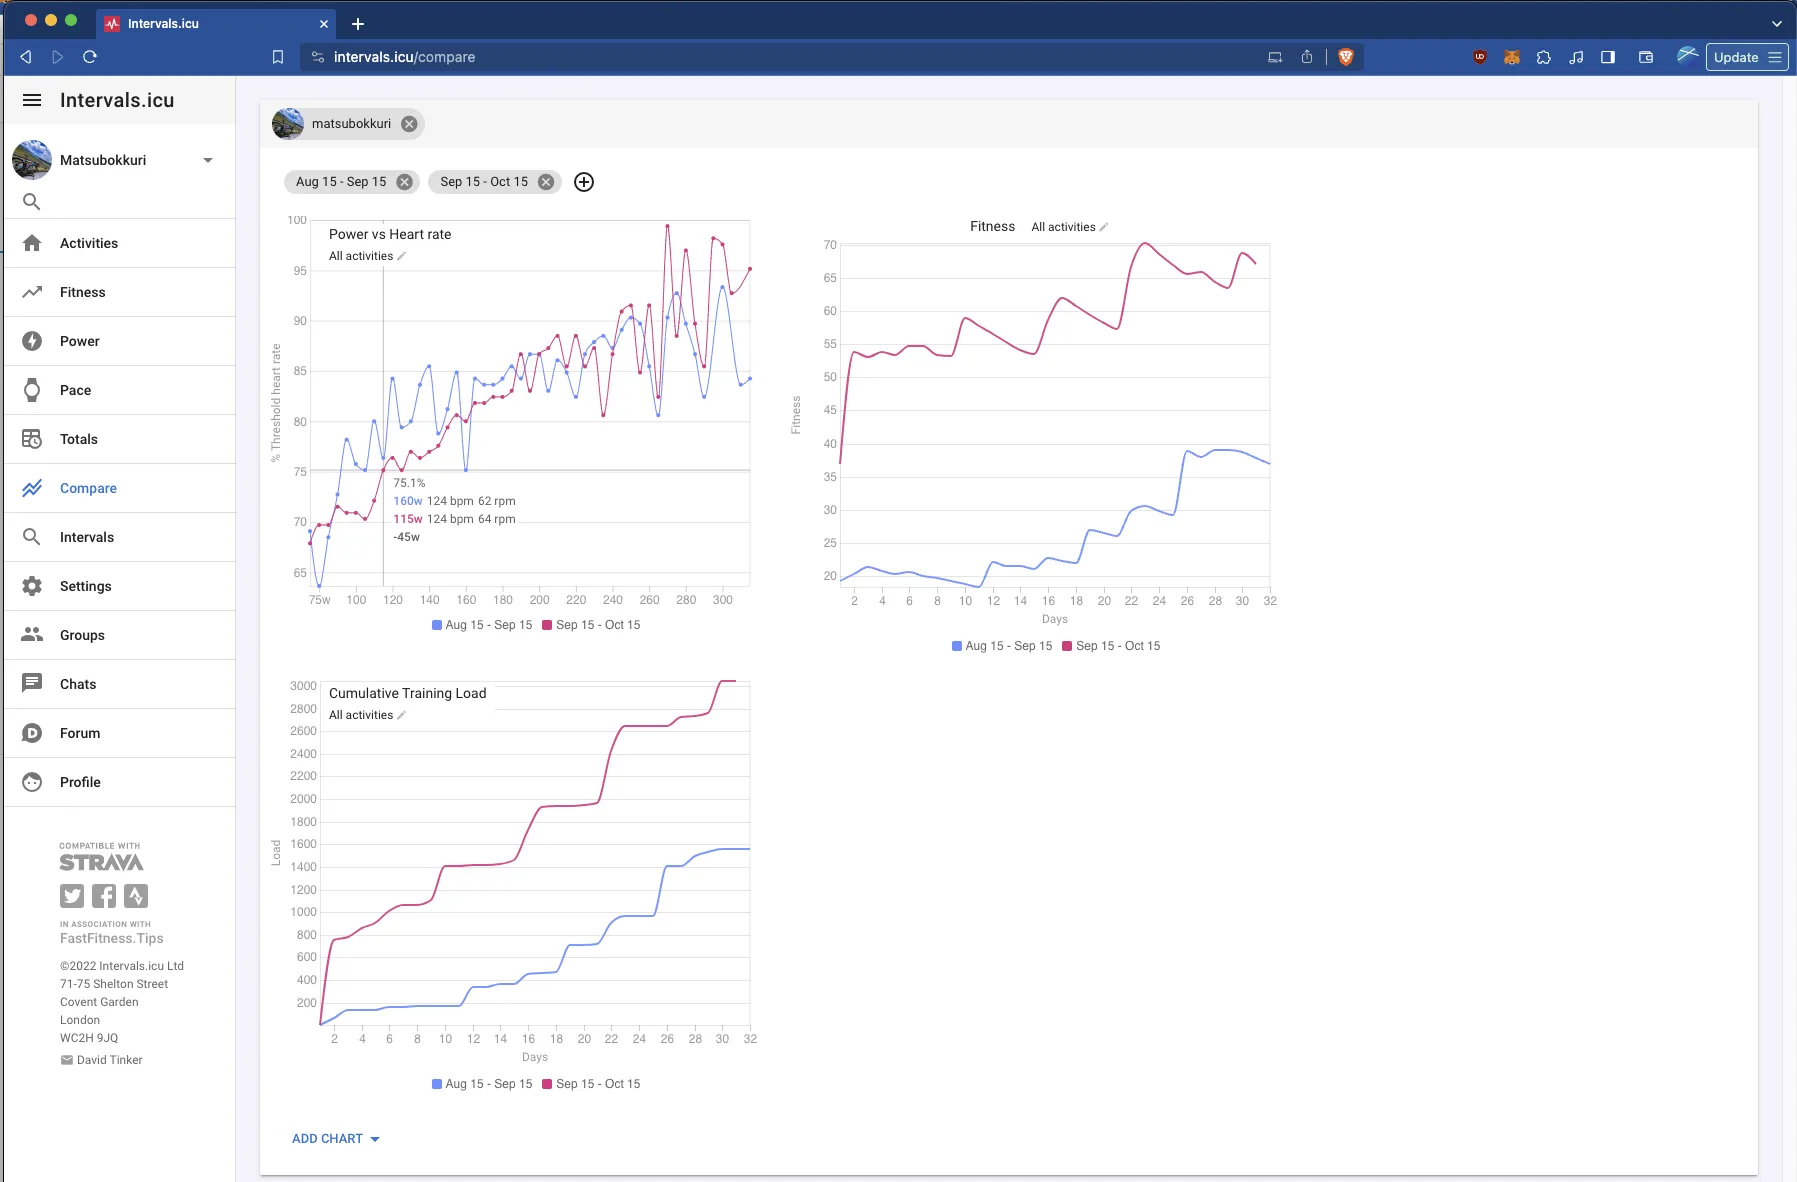Viewport: 1797px width, 1182px height.
Task: Edit Power vs Heart rate activities filter
Action: [x=402, y=256]
